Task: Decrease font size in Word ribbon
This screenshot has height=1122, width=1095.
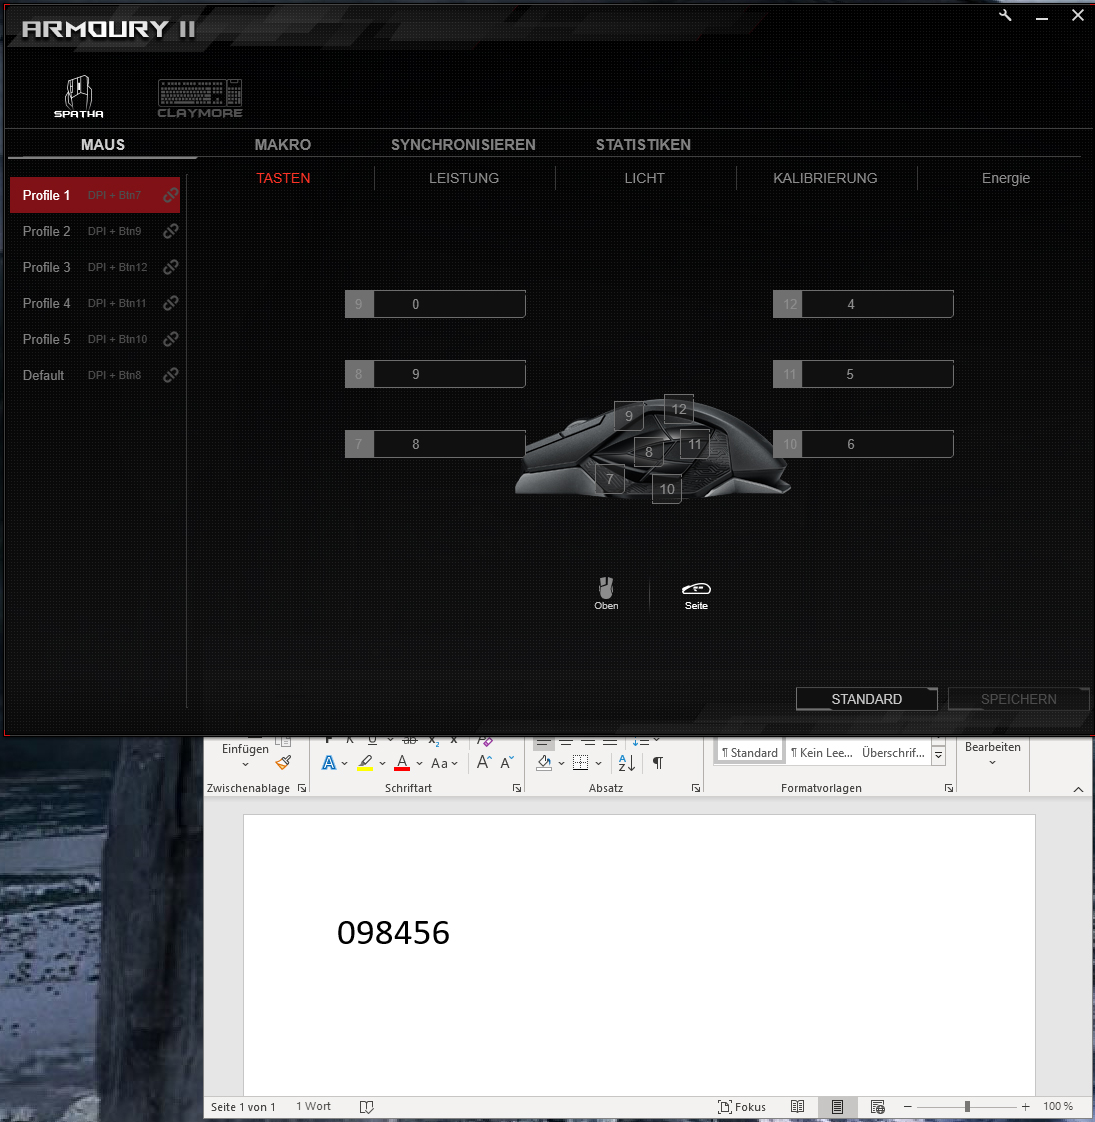Action: point(507,763)
